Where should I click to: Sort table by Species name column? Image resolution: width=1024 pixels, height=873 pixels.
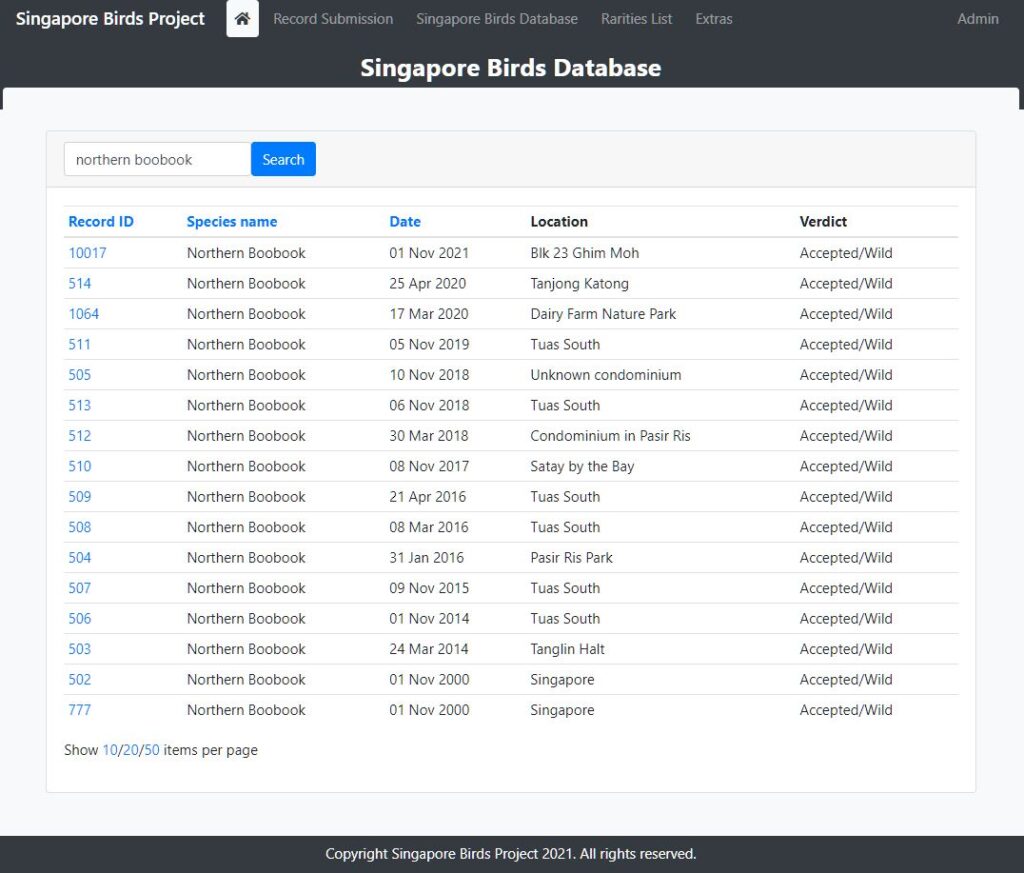point(232,222)
